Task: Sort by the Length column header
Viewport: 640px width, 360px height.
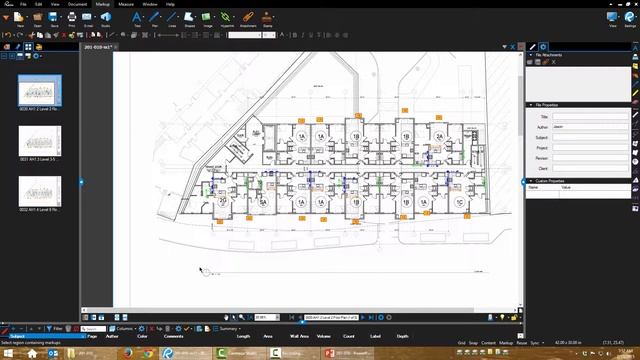Action: (243, 336)
